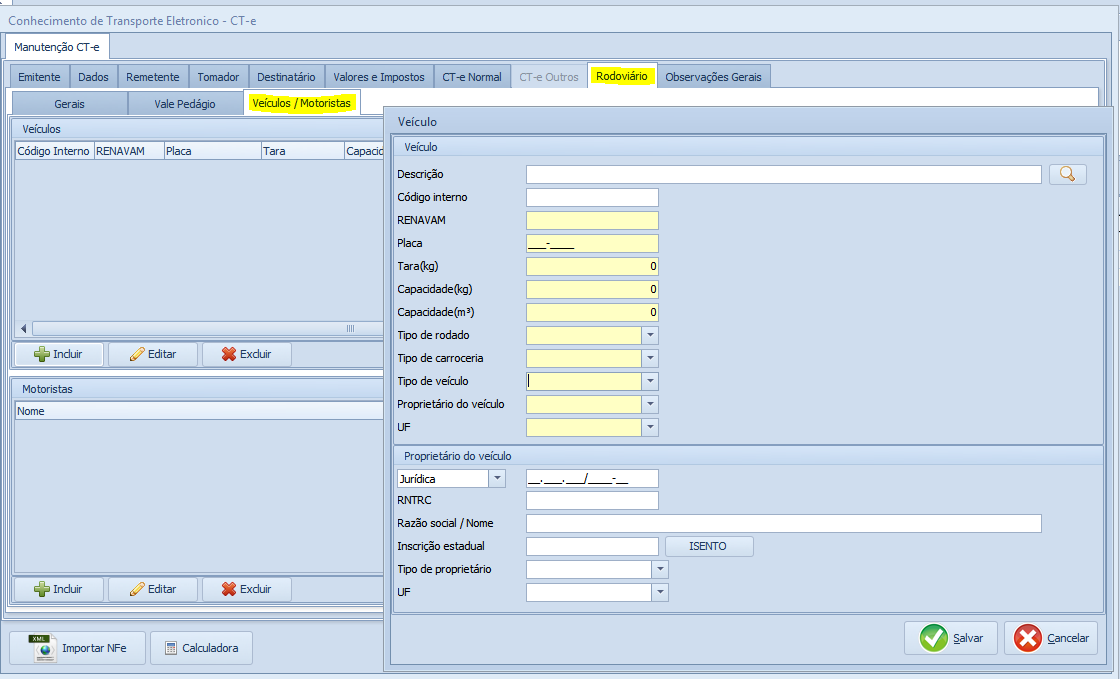Click the ISENTO button
The width and height of the screenshot is (1120, 679).
tap(708, 546)
